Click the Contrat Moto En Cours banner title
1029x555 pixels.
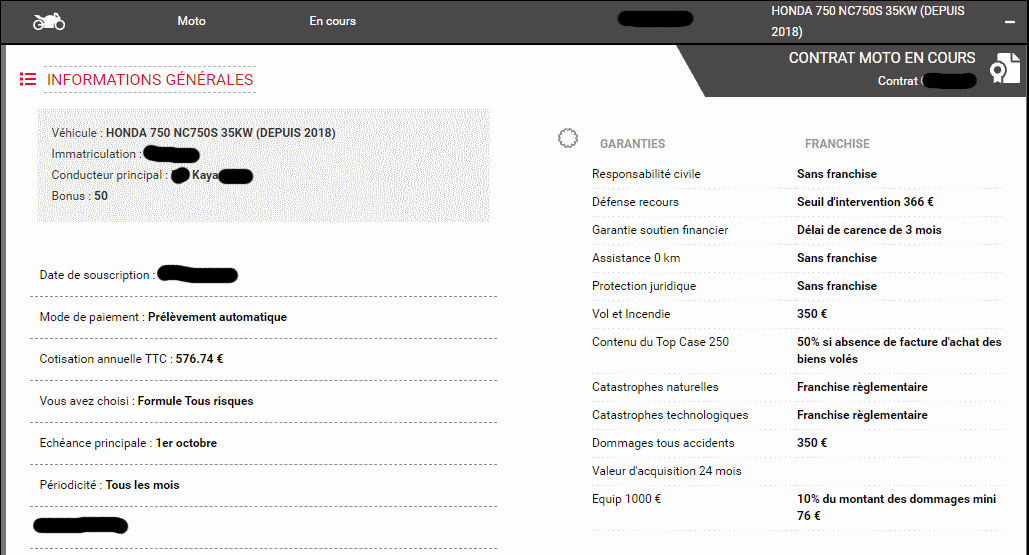tap(881, 58)
